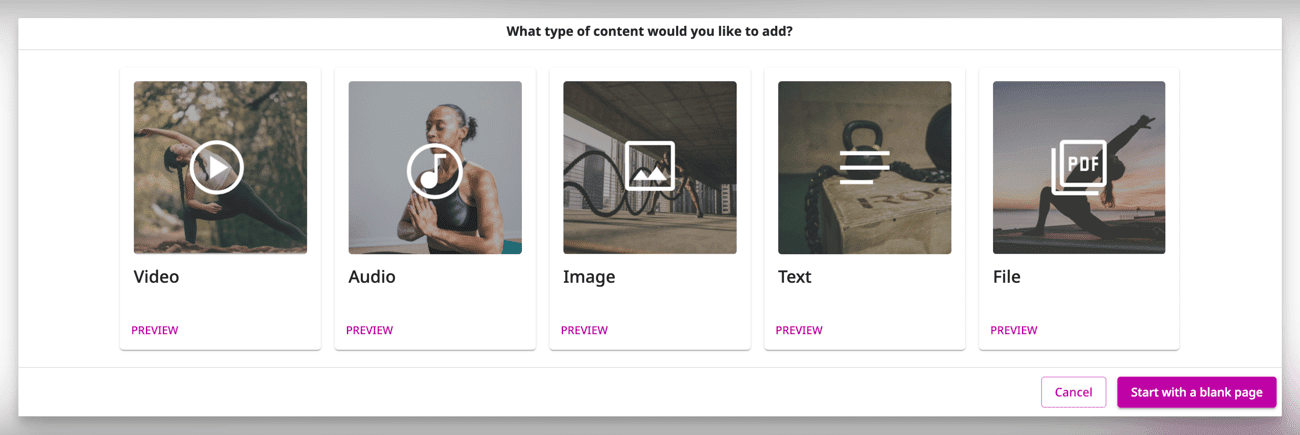Click the image picture icon
Image resolution: width=1300 pixels, height=435 pixels.
coord(649,167)
